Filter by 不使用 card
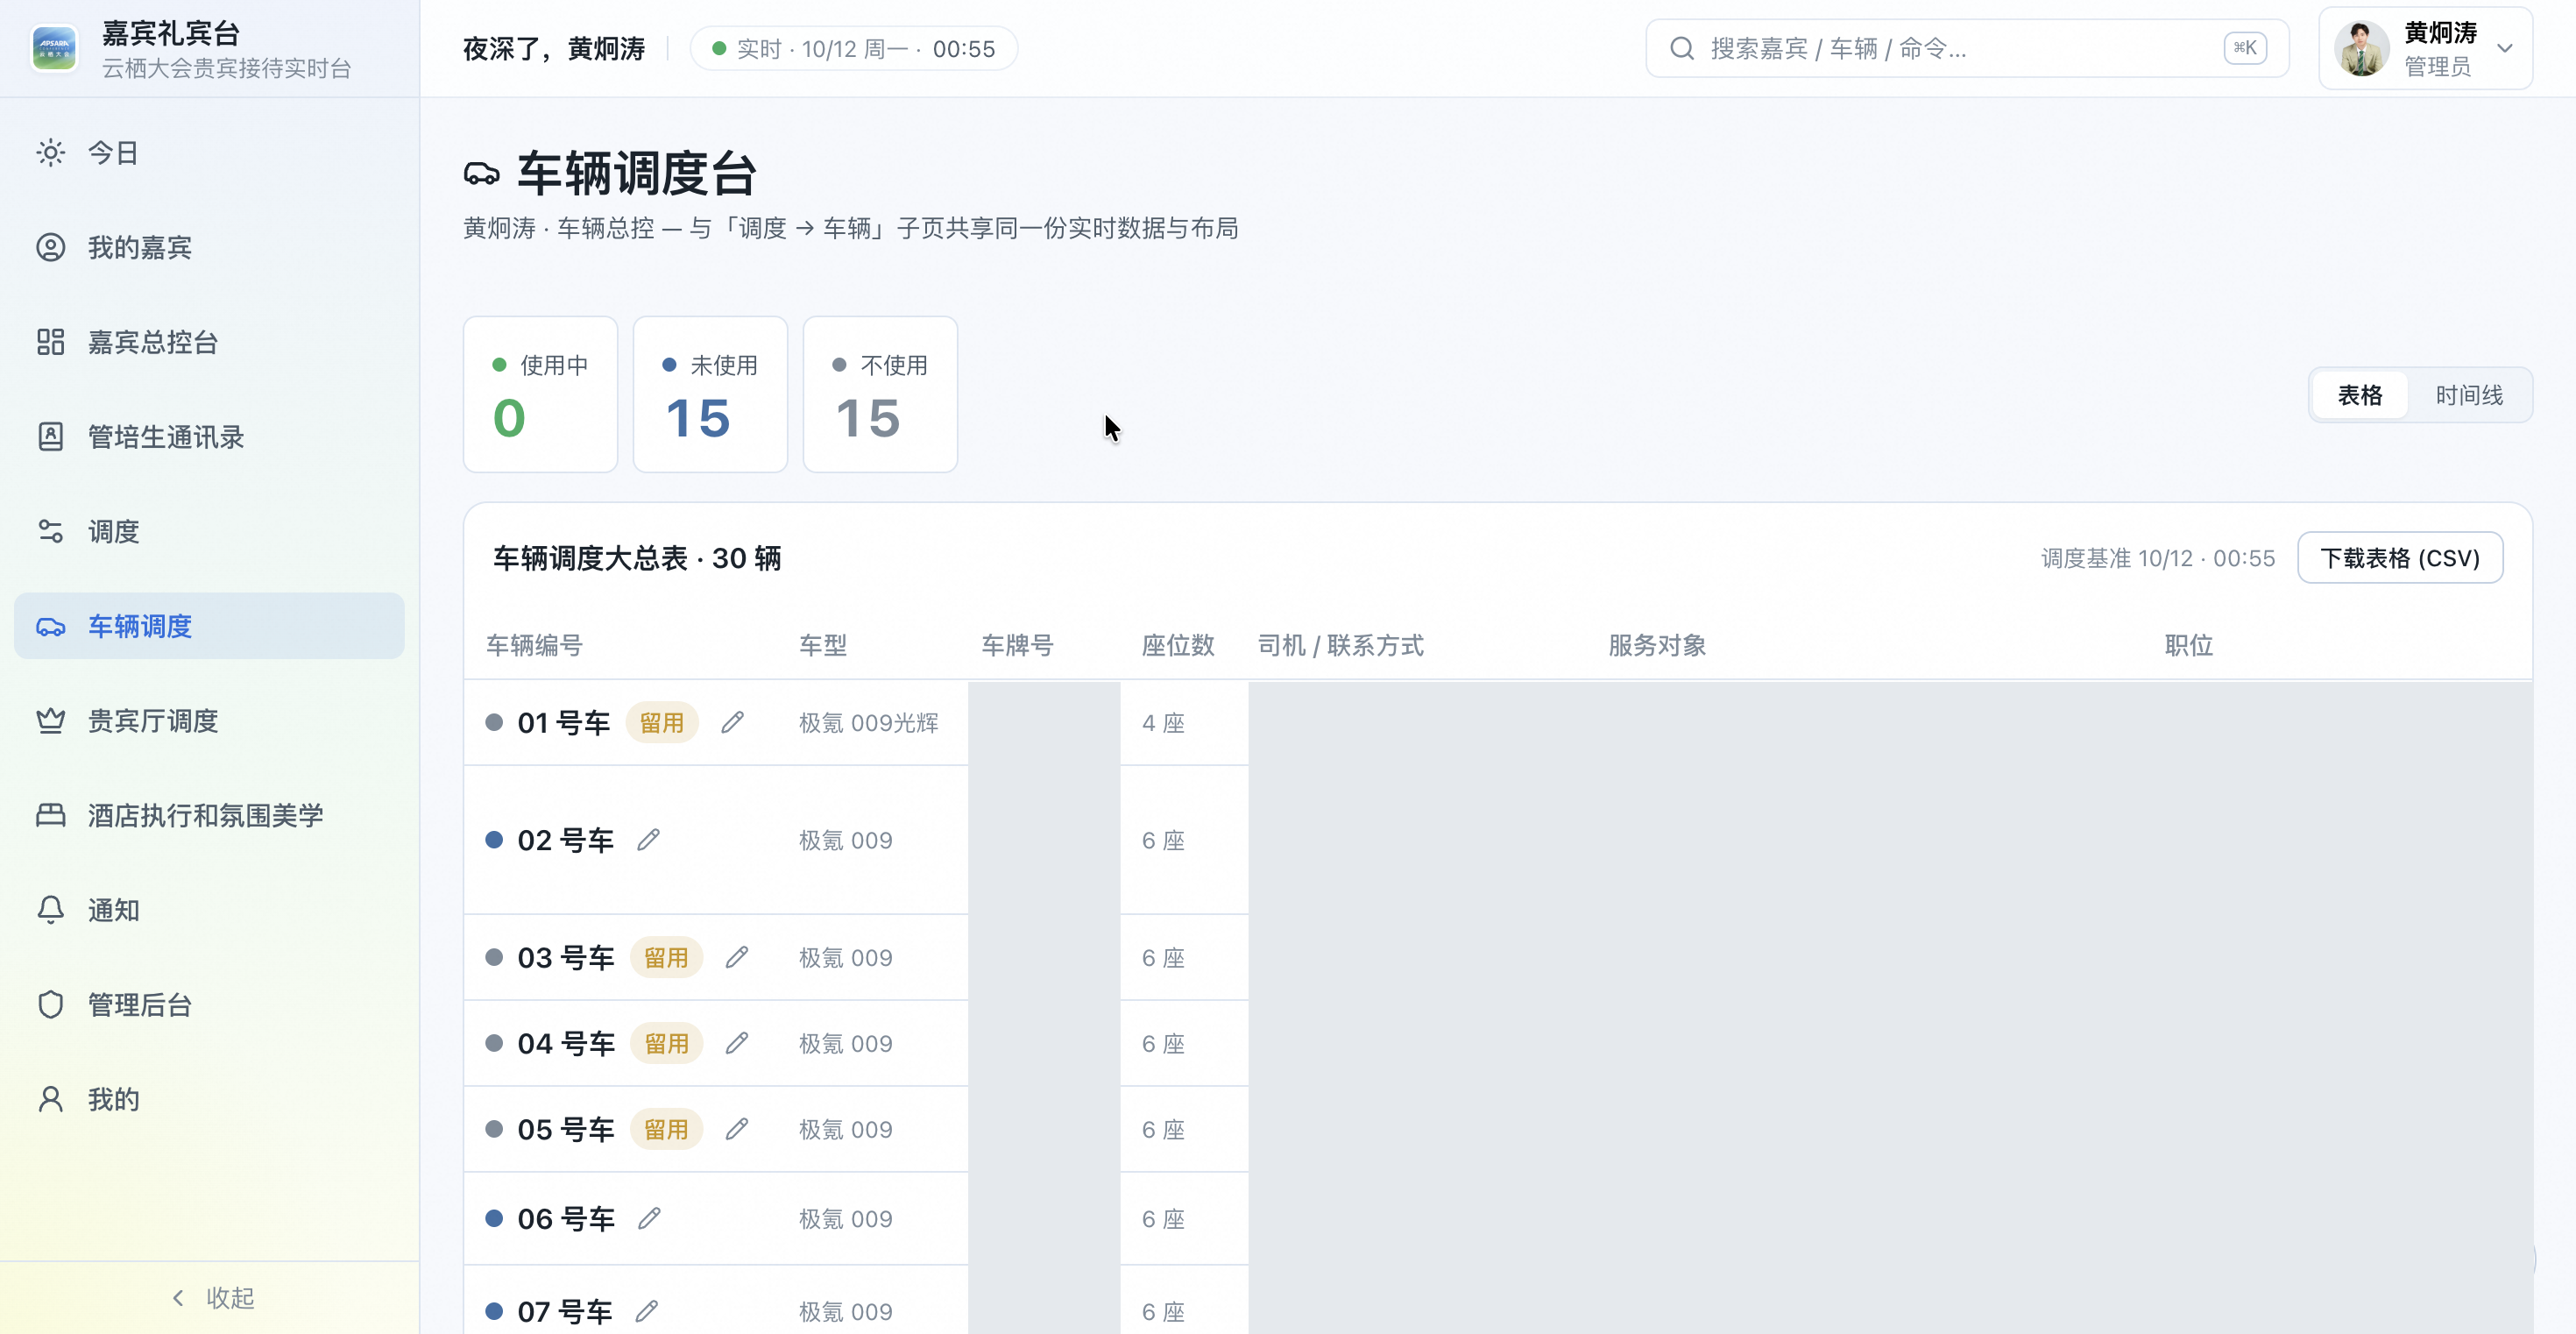The image size is (2576, 1334). (x=880, y=394)
